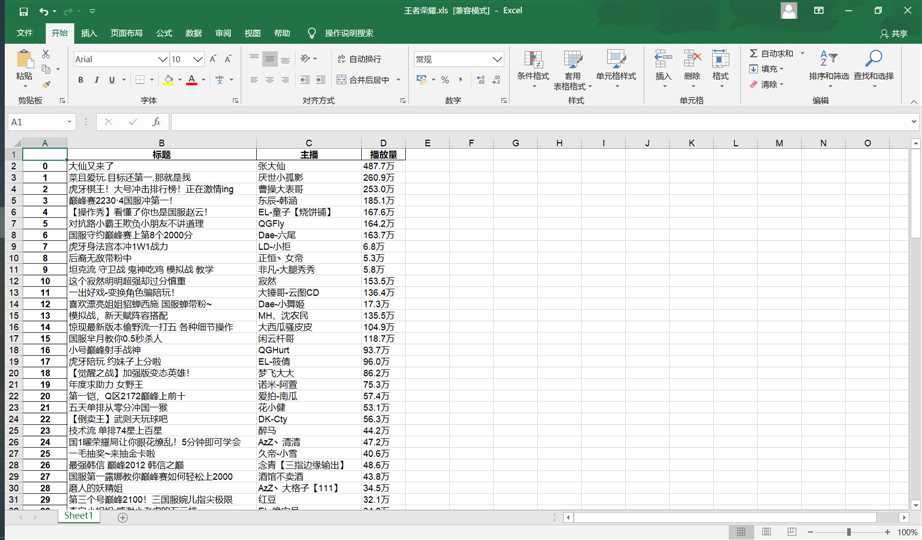Expand the formula bar

tap(913, 122)
